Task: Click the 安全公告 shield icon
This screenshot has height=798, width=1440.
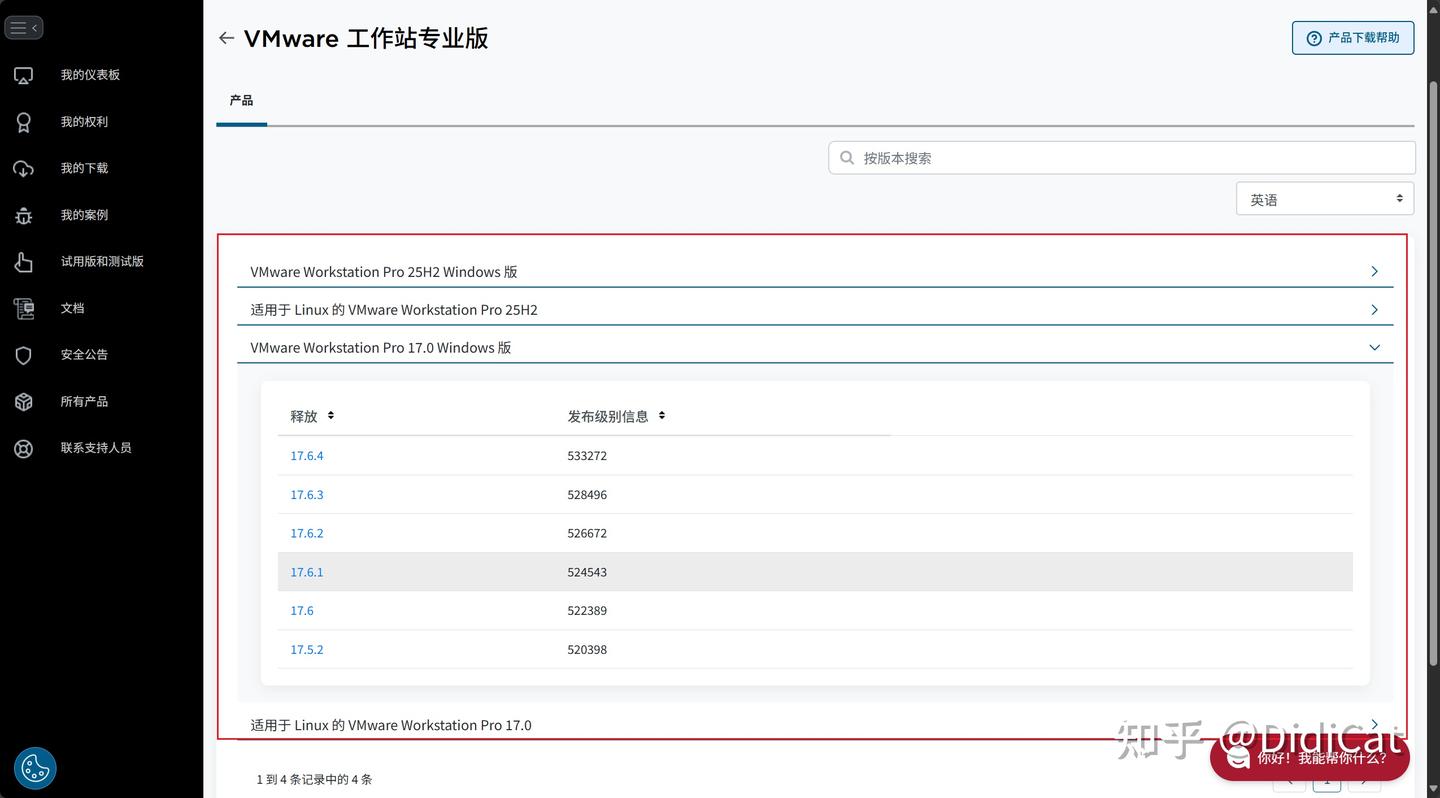Action: pyautogui.click(x=24, y=355)
